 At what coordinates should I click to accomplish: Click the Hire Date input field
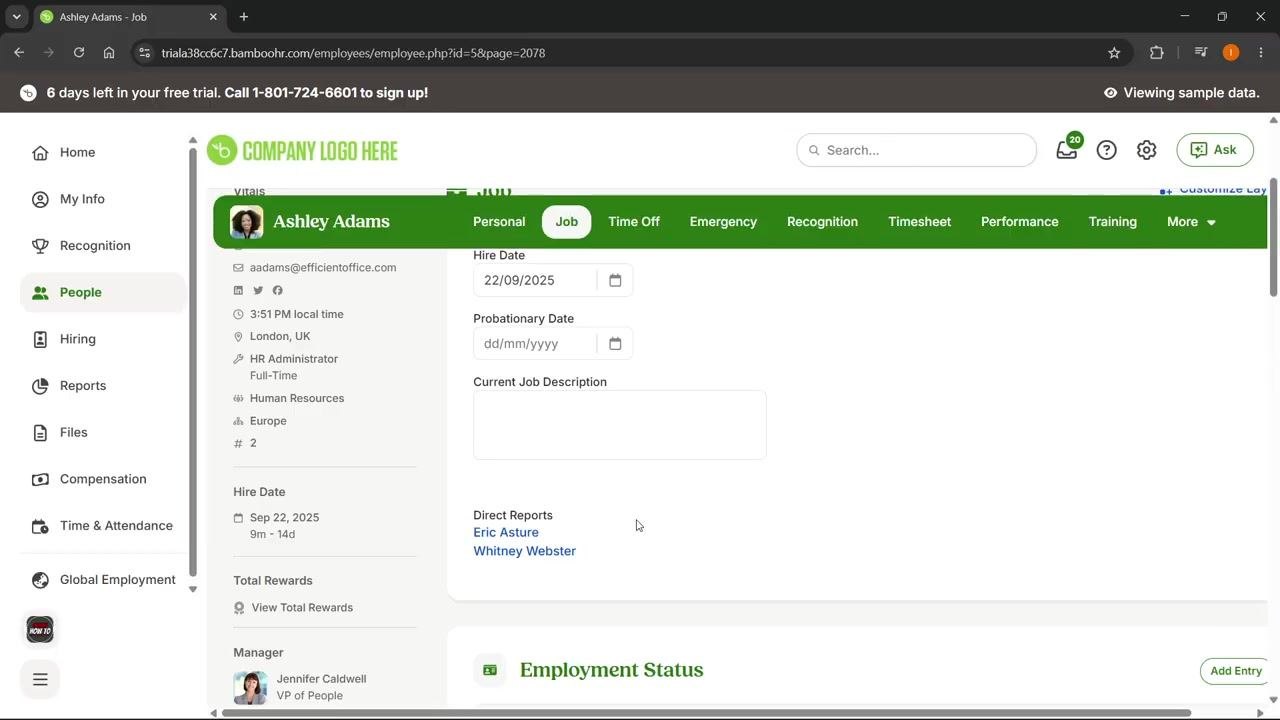[x=535, y=280]
